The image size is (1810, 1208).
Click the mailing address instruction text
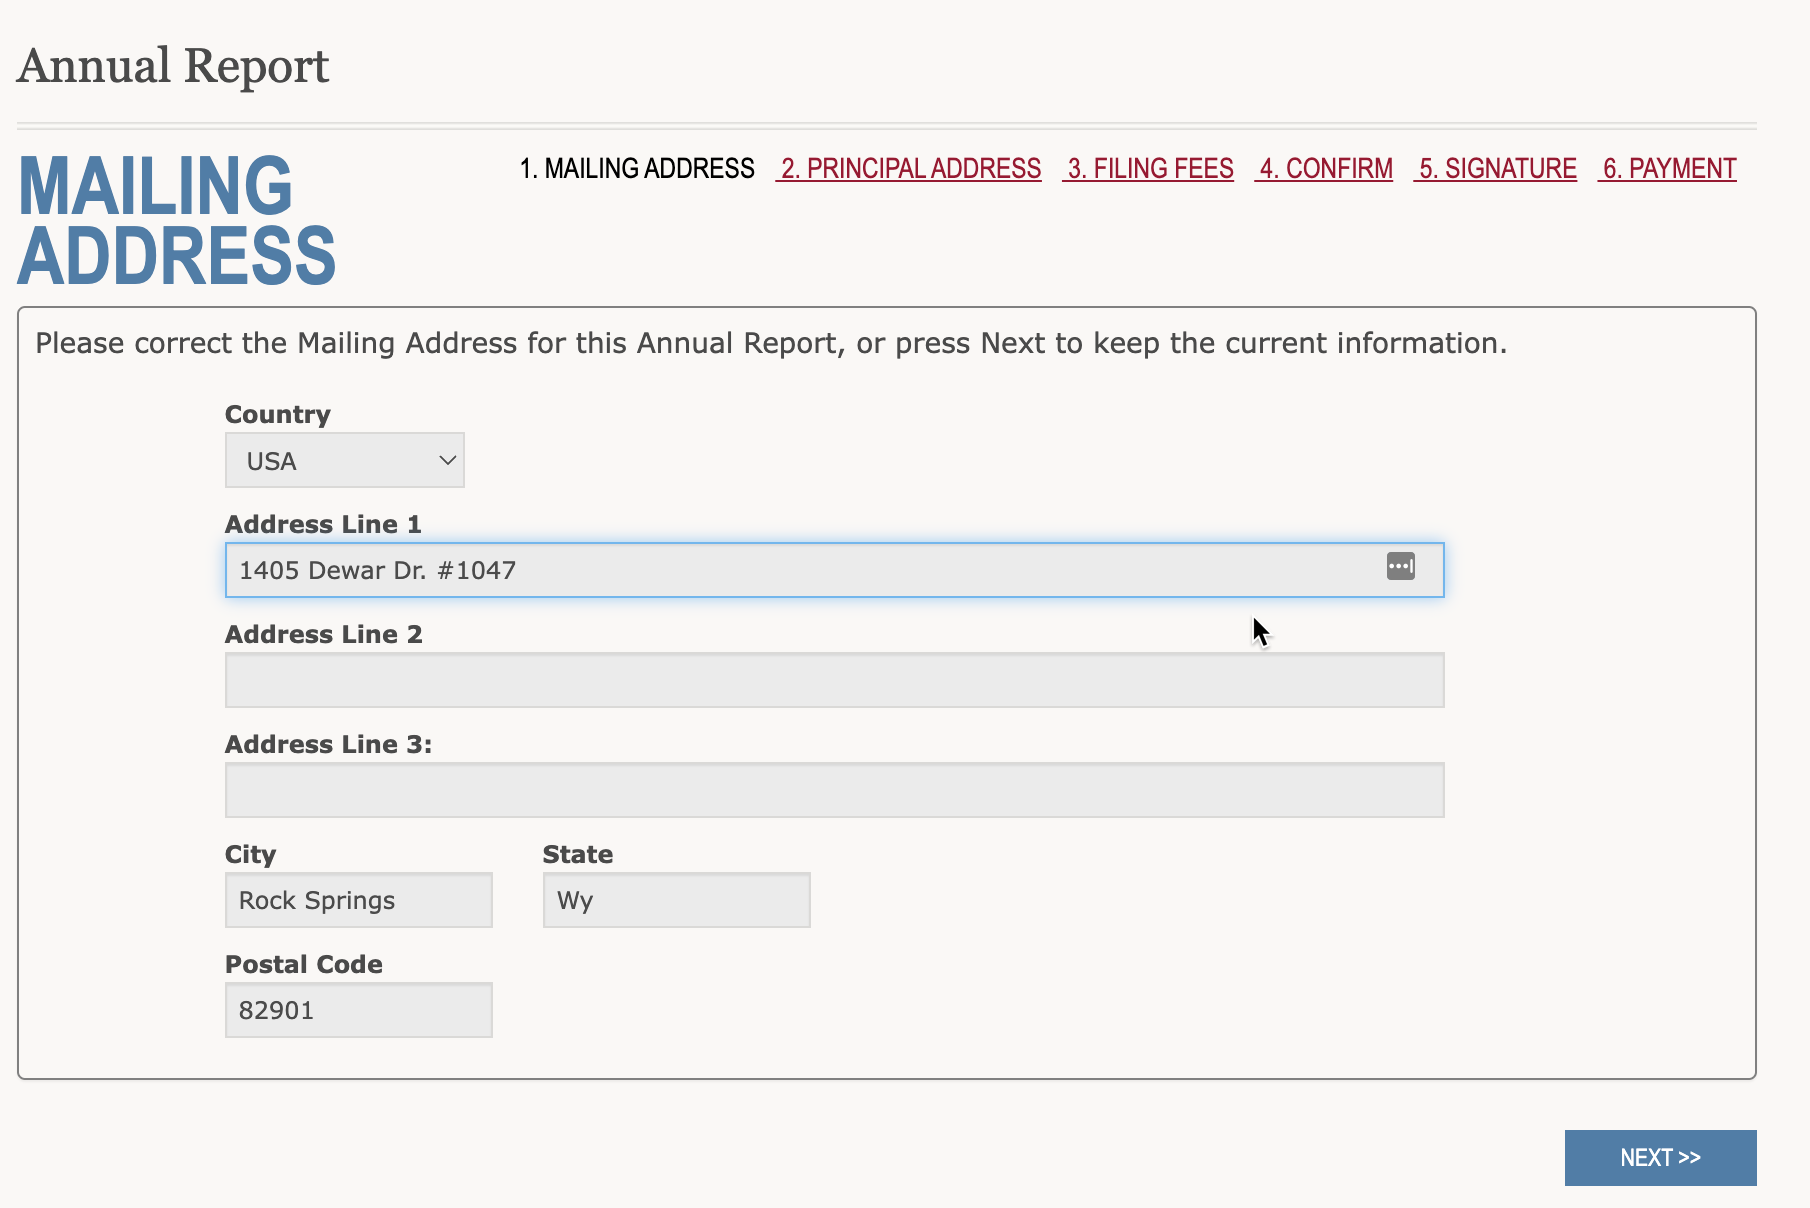(x=770, y=344)
